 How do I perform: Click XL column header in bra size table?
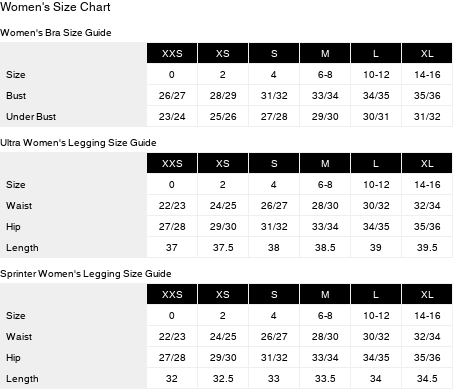pos(427,53)
